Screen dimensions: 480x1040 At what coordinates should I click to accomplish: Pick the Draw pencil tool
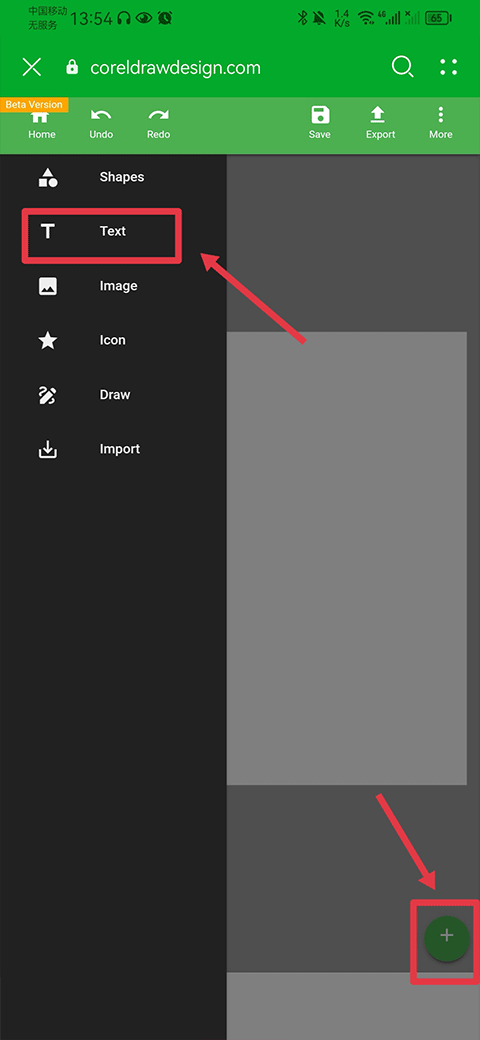[x=48, y=395]
